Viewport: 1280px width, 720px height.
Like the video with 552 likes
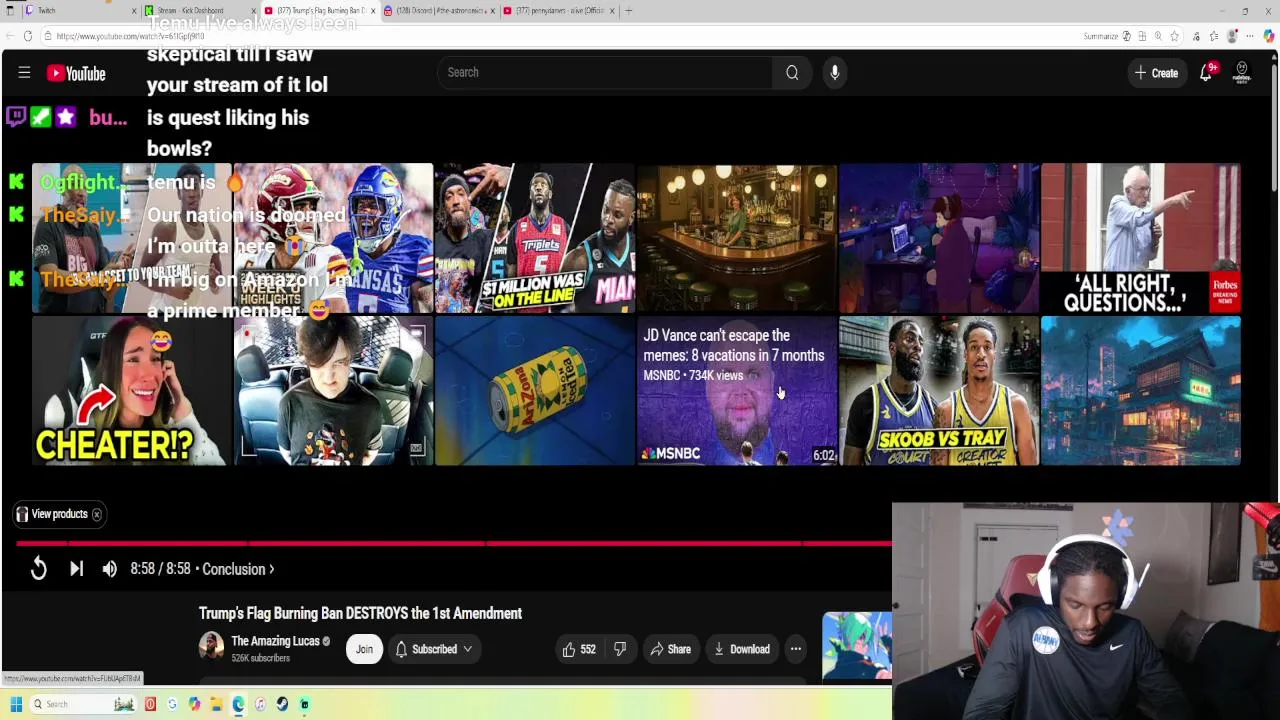pyautogui.click(x=578, y=649)
